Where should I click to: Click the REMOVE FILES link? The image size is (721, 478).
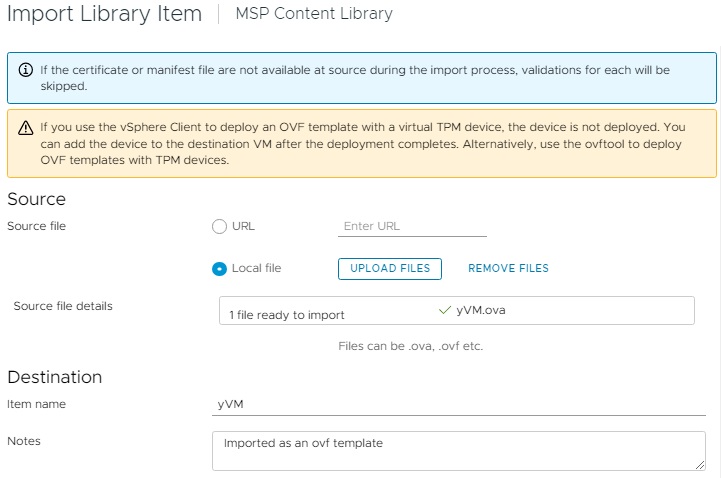508,268
